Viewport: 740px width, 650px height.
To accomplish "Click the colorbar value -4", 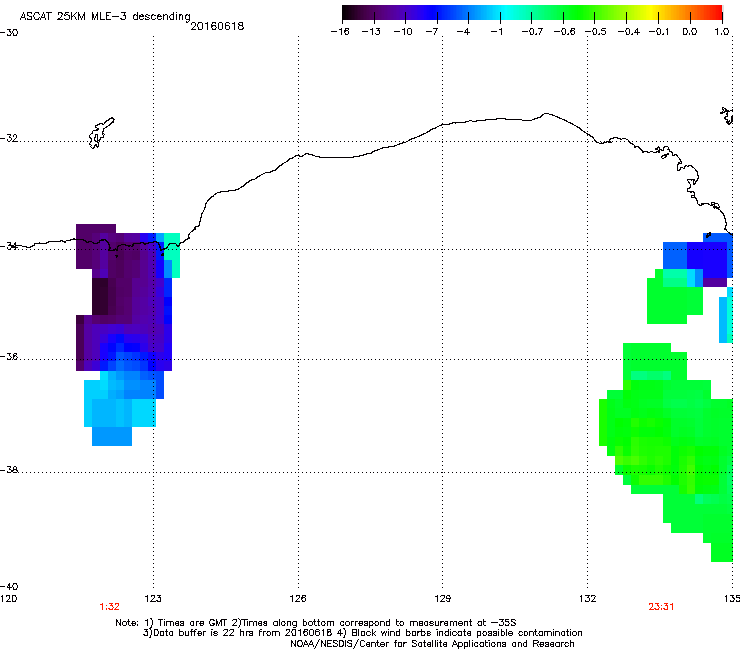I will pyautogui.click(x=463, y=32).
